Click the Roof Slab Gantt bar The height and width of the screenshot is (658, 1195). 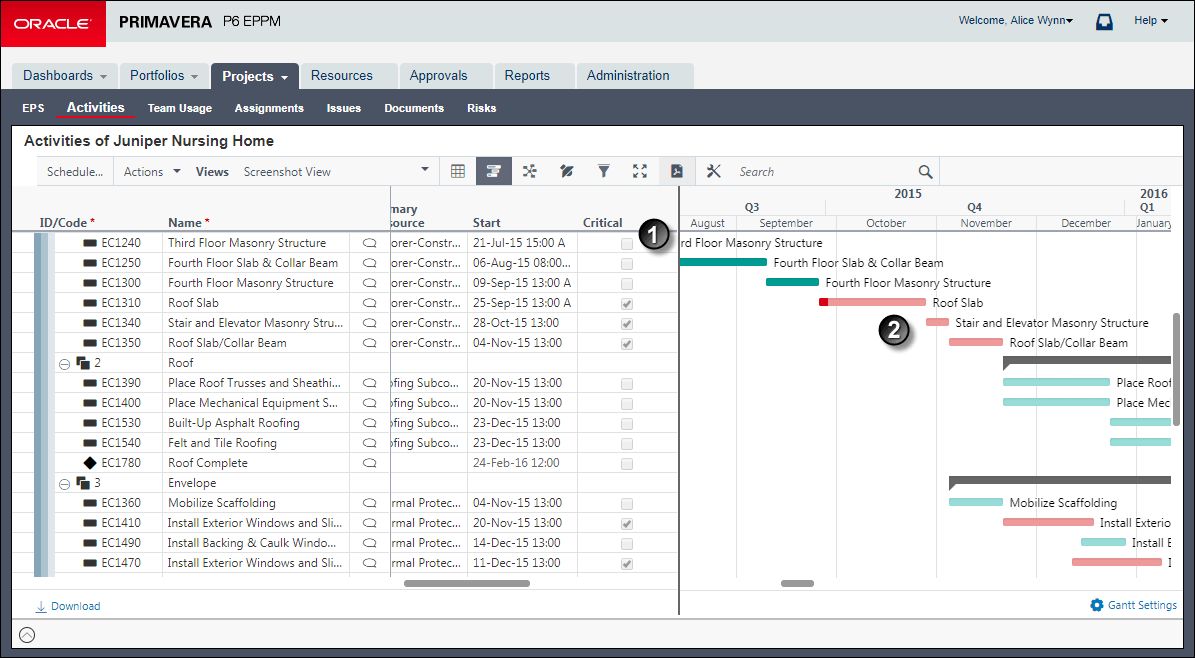click(873, 303)
